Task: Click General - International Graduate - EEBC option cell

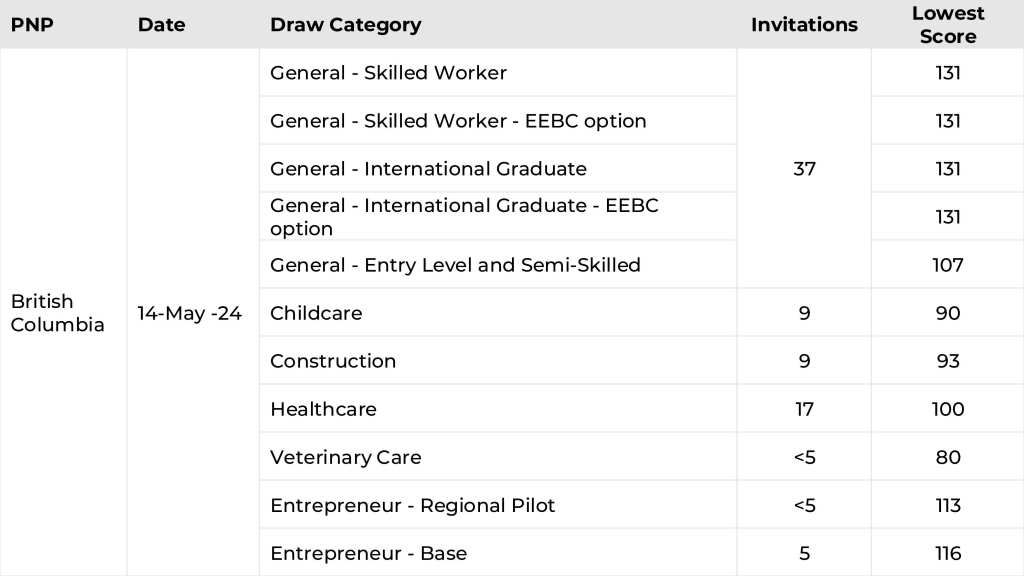Action: [464, 217]
